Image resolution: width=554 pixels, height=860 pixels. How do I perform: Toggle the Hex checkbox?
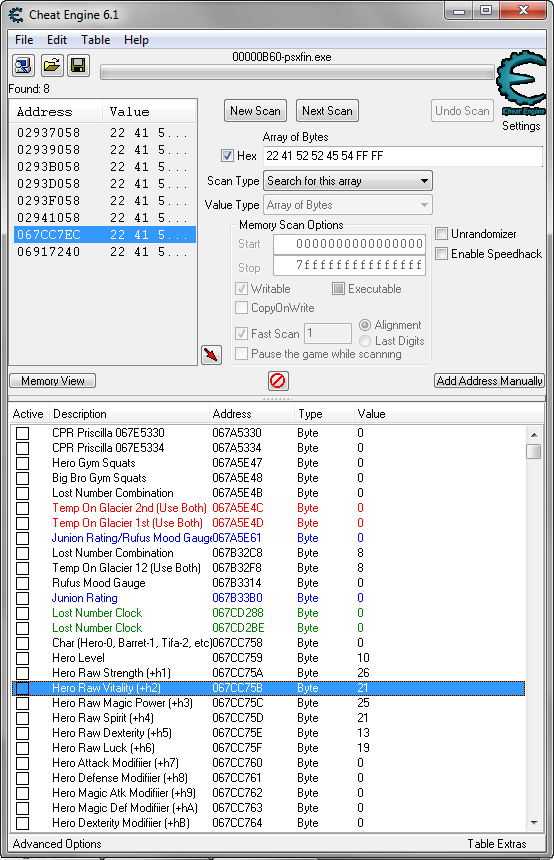point(227,156)
